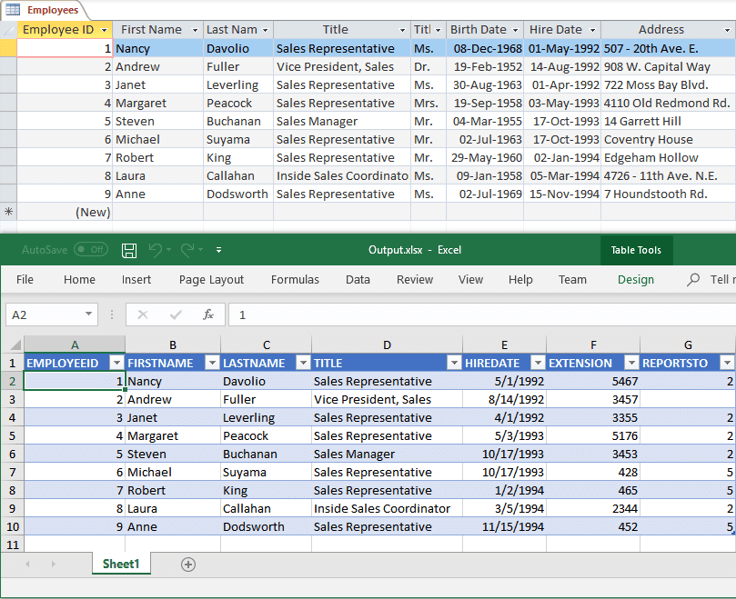Click the formula bar Enter checkmark icon

click(x=176, y=315)
